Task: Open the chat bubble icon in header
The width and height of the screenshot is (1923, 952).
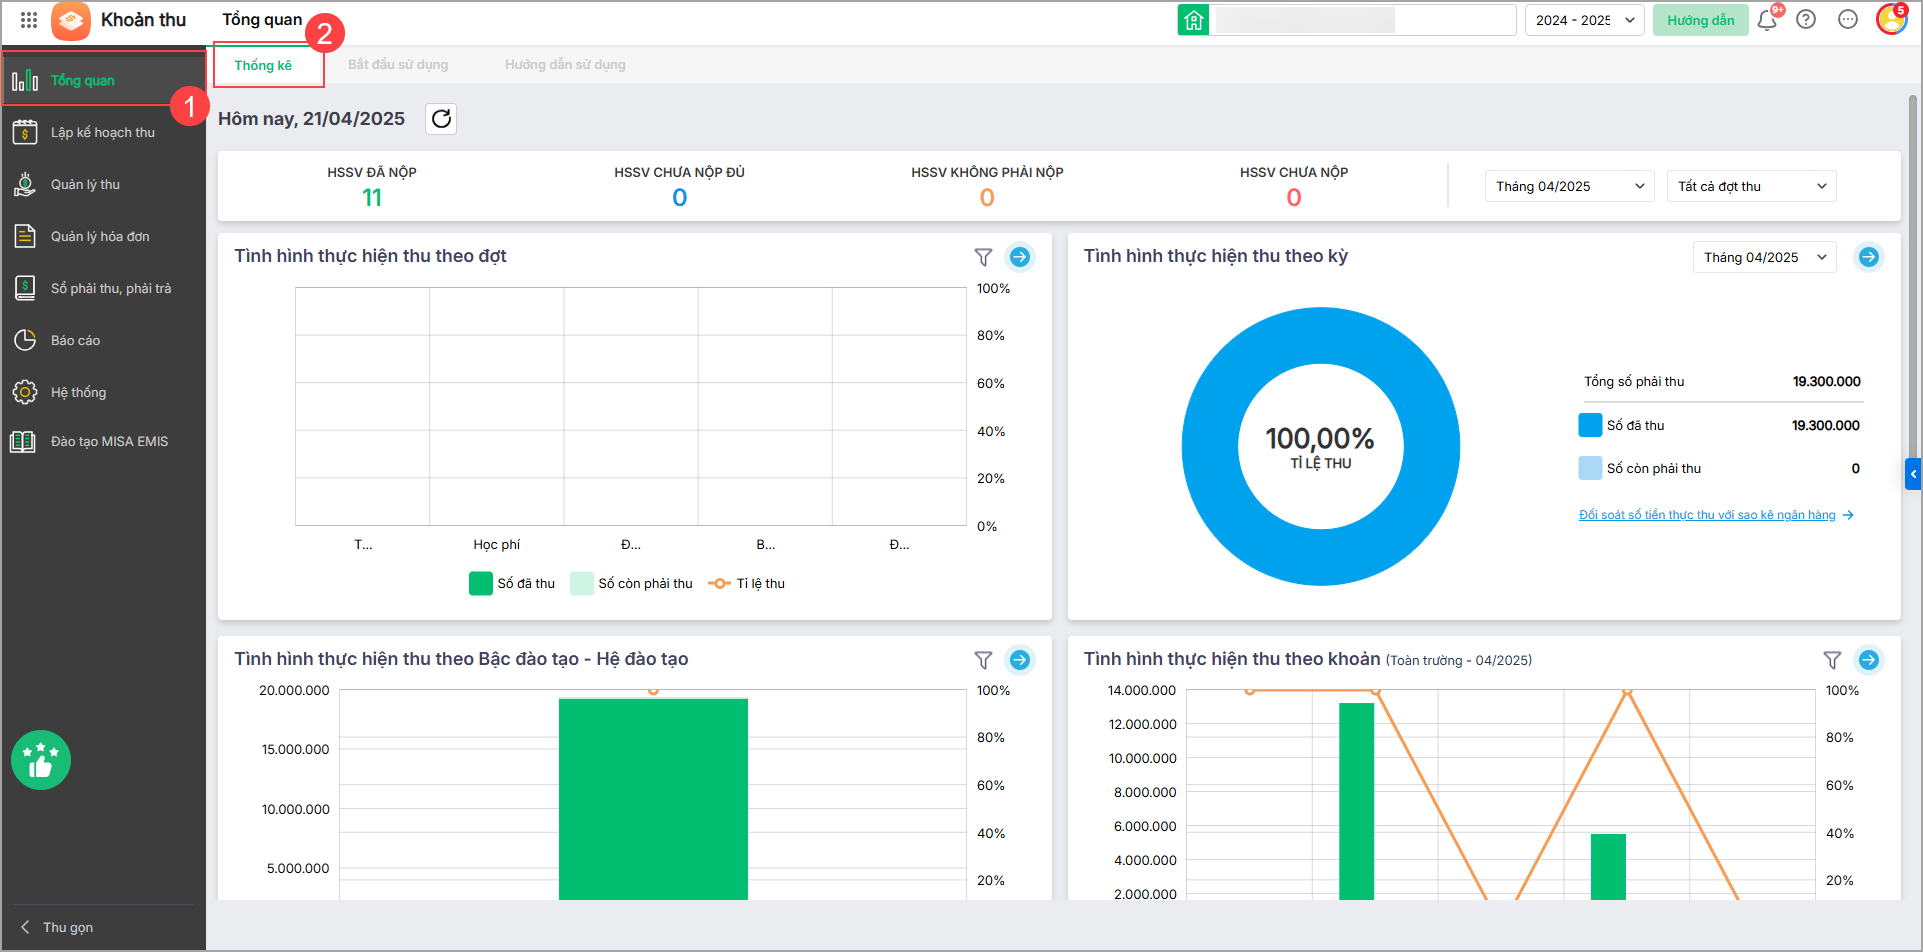Action: (x=1848, y=20)
